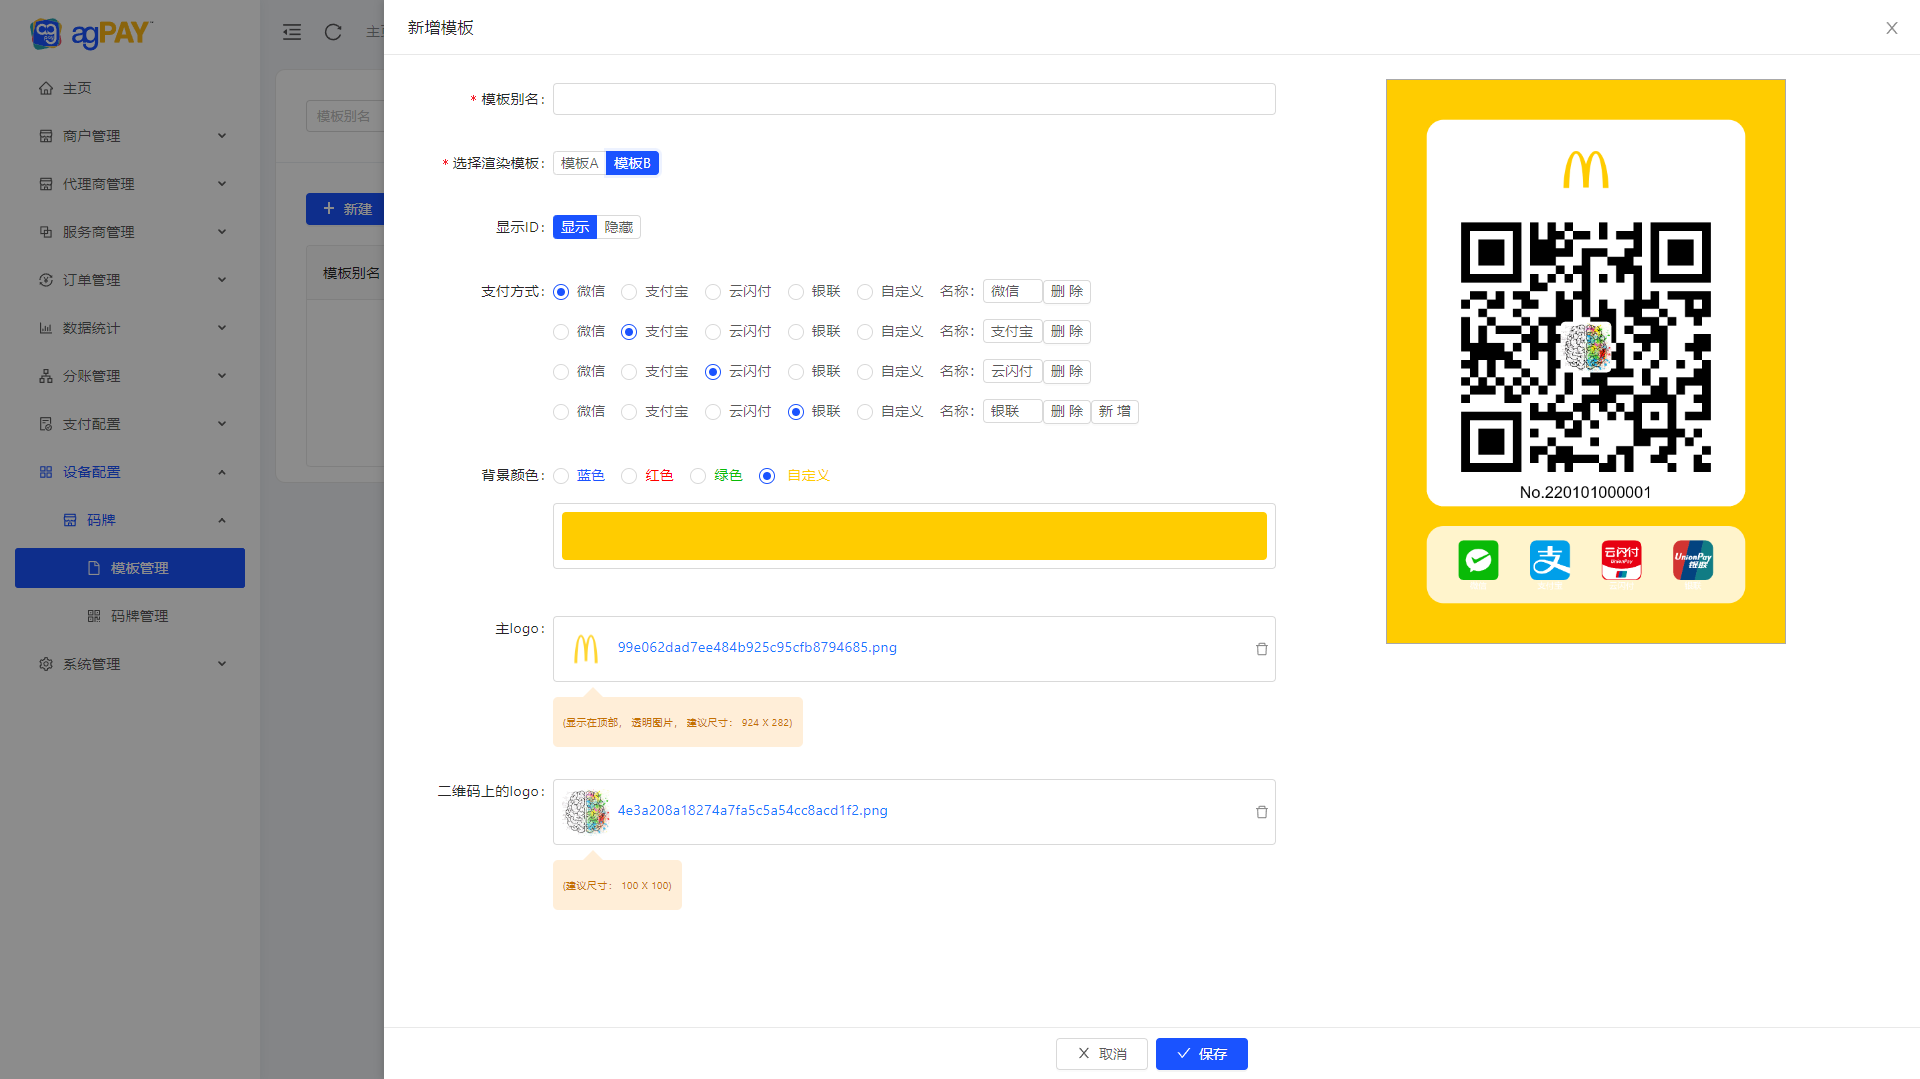This screenshot has height=1079, width=1920.
Task: Click the 码牌管理 QR icon
Action: click(x=94, y=616)
